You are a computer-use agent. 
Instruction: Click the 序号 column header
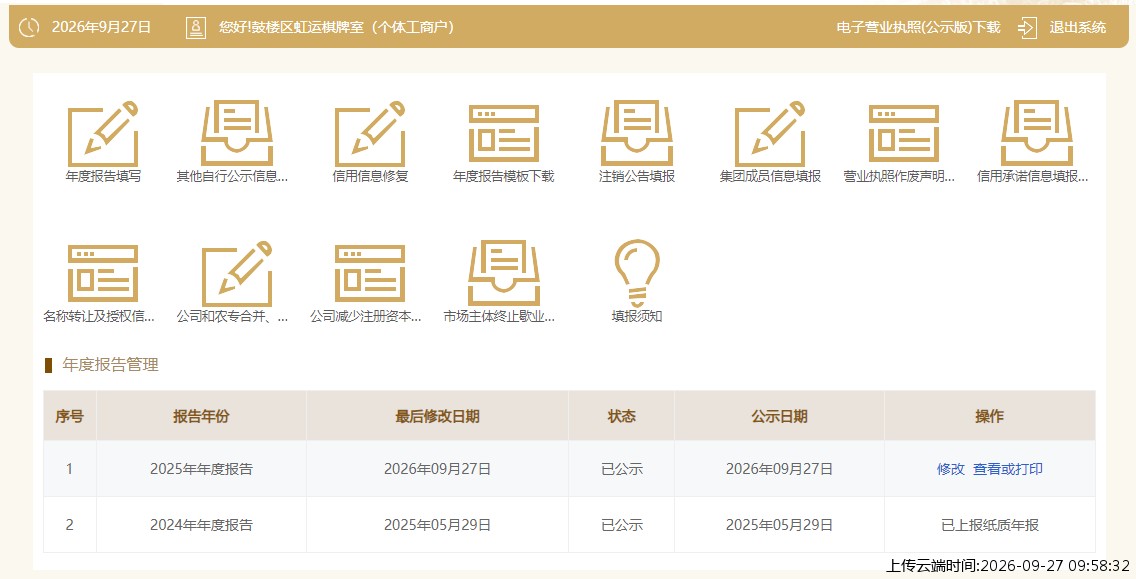70,416
